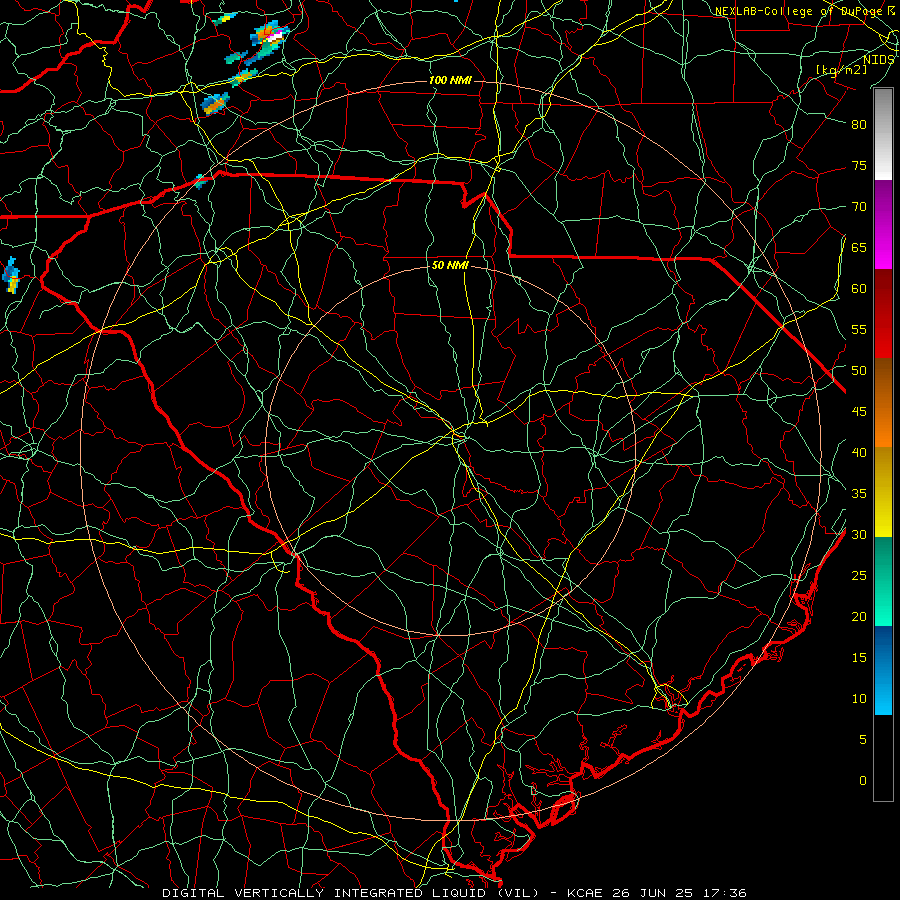Select the legend value "70"

(859, 207)
